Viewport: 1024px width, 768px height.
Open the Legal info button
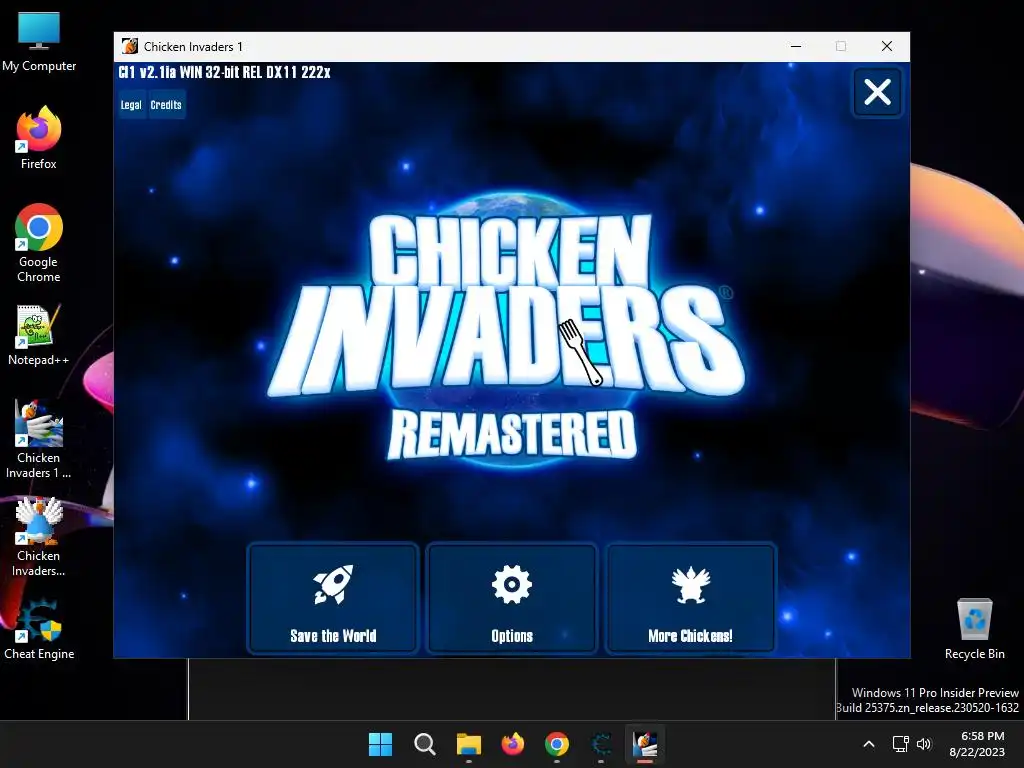coord(131,105)
